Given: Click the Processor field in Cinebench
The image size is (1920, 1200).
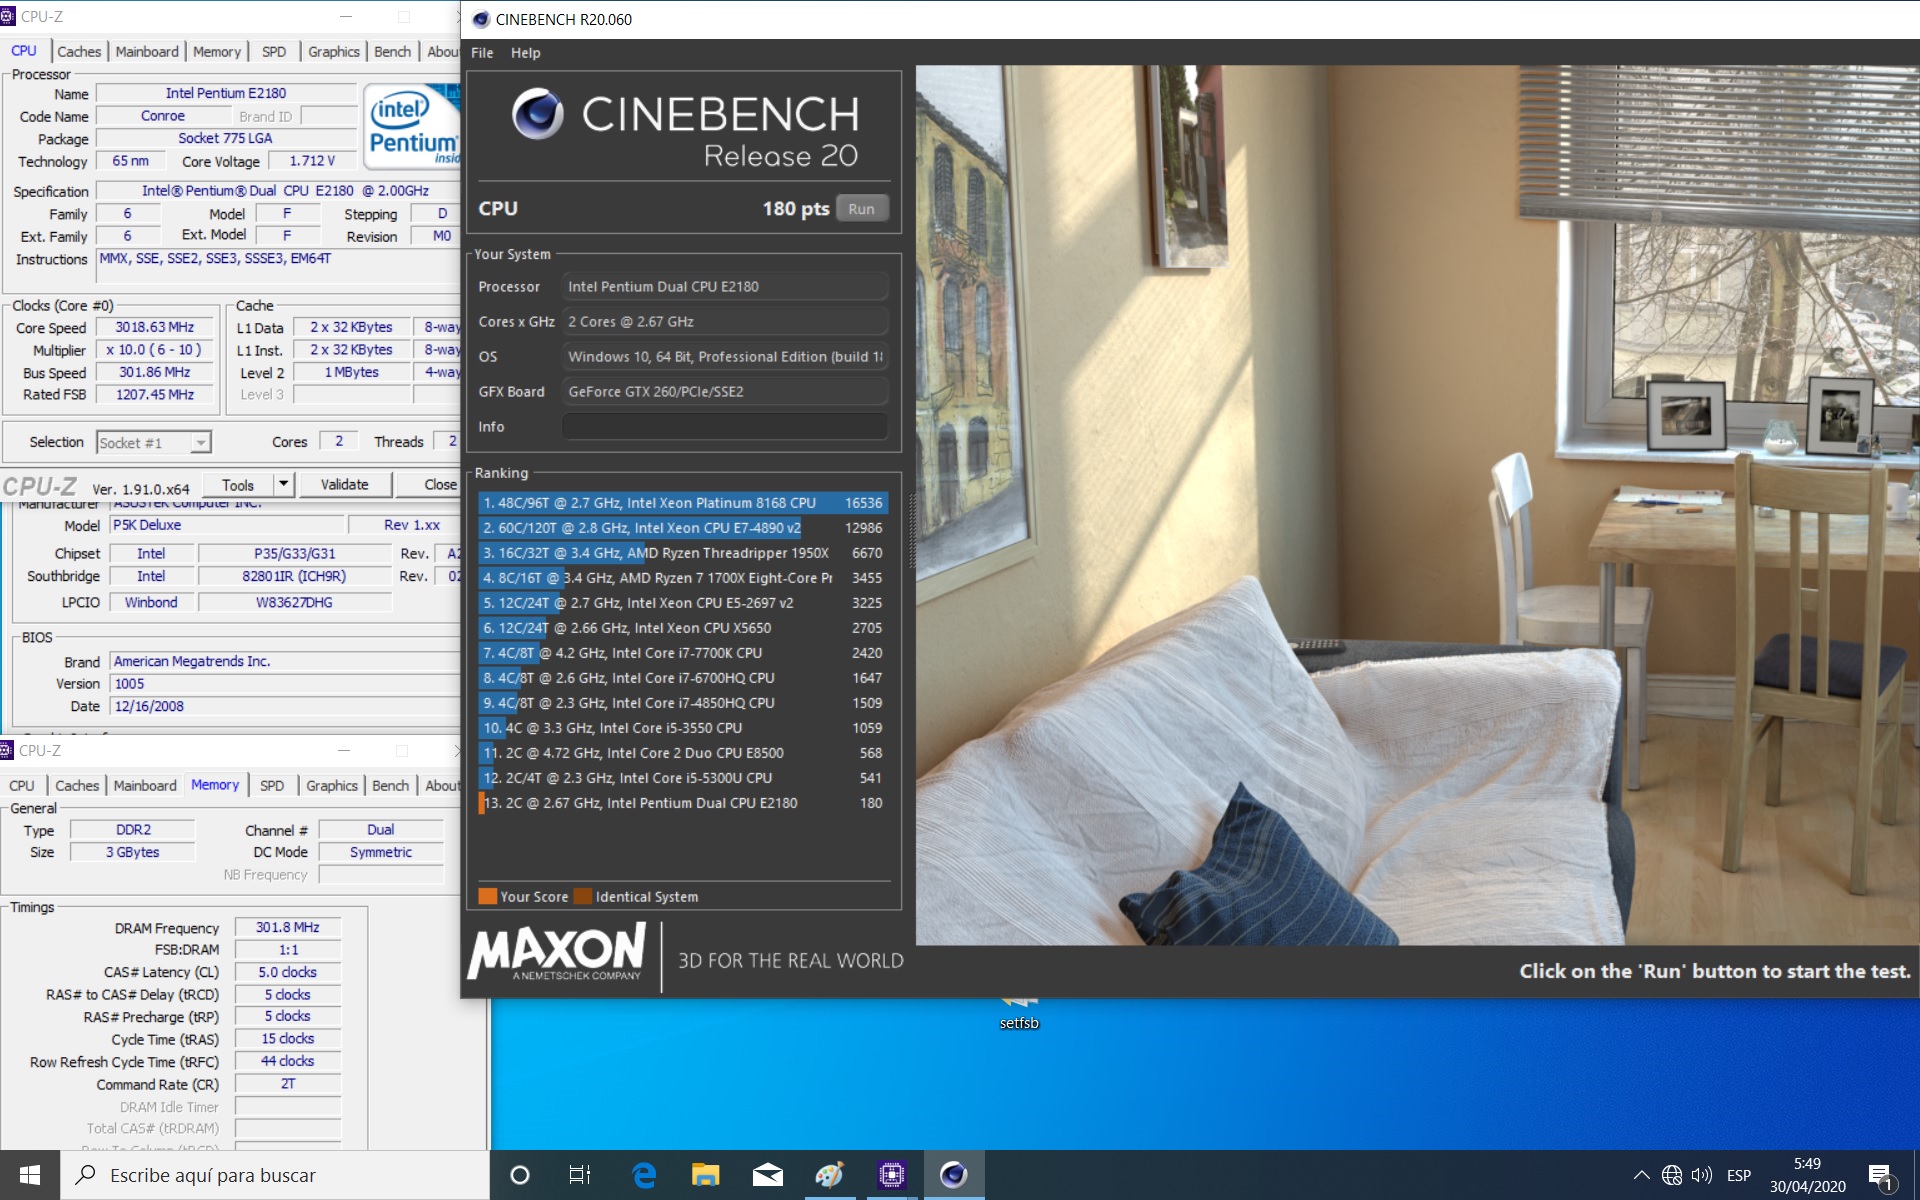Looking at the screenshot, I should [x=725, y=287].
